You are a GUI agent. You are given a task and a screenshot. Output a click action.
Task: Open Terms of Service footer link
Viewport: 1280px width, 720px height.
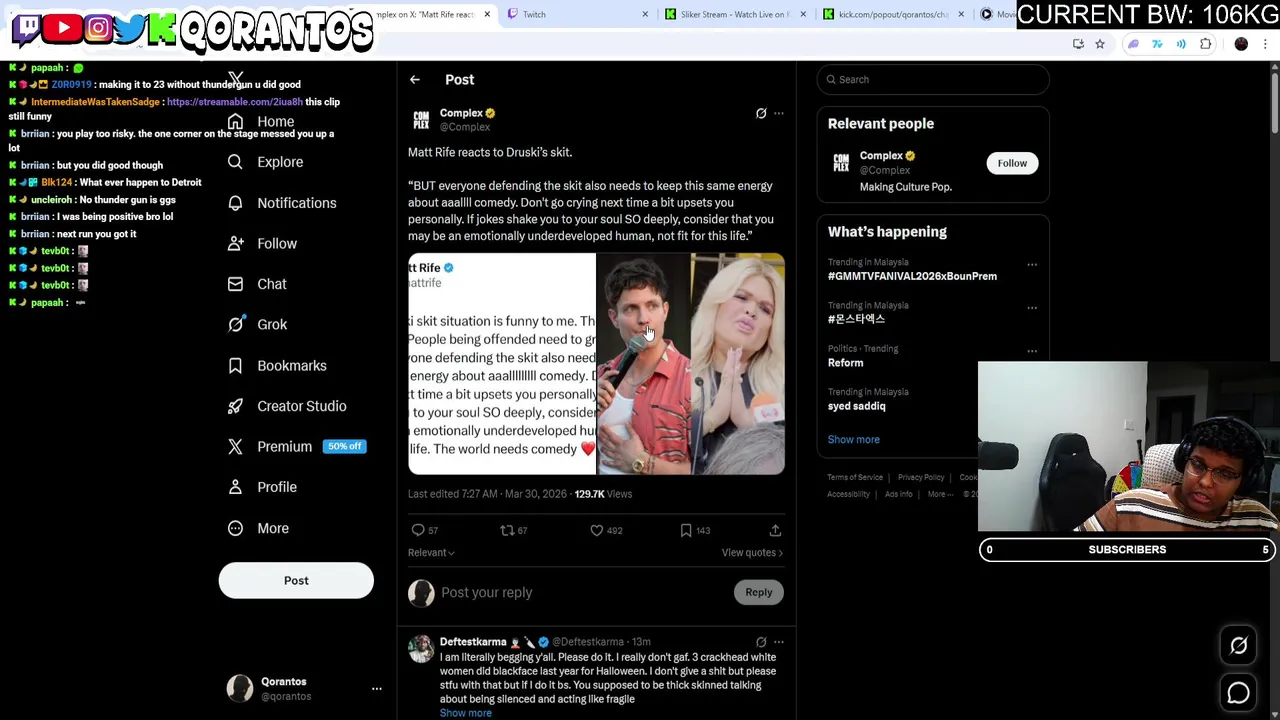click(x=855, y=478)
